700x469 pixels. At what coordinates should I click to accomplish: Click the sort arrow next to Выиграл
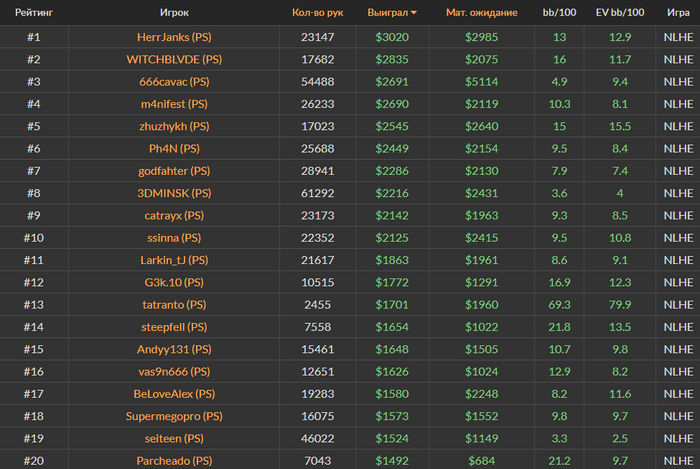tap(414, 13)
